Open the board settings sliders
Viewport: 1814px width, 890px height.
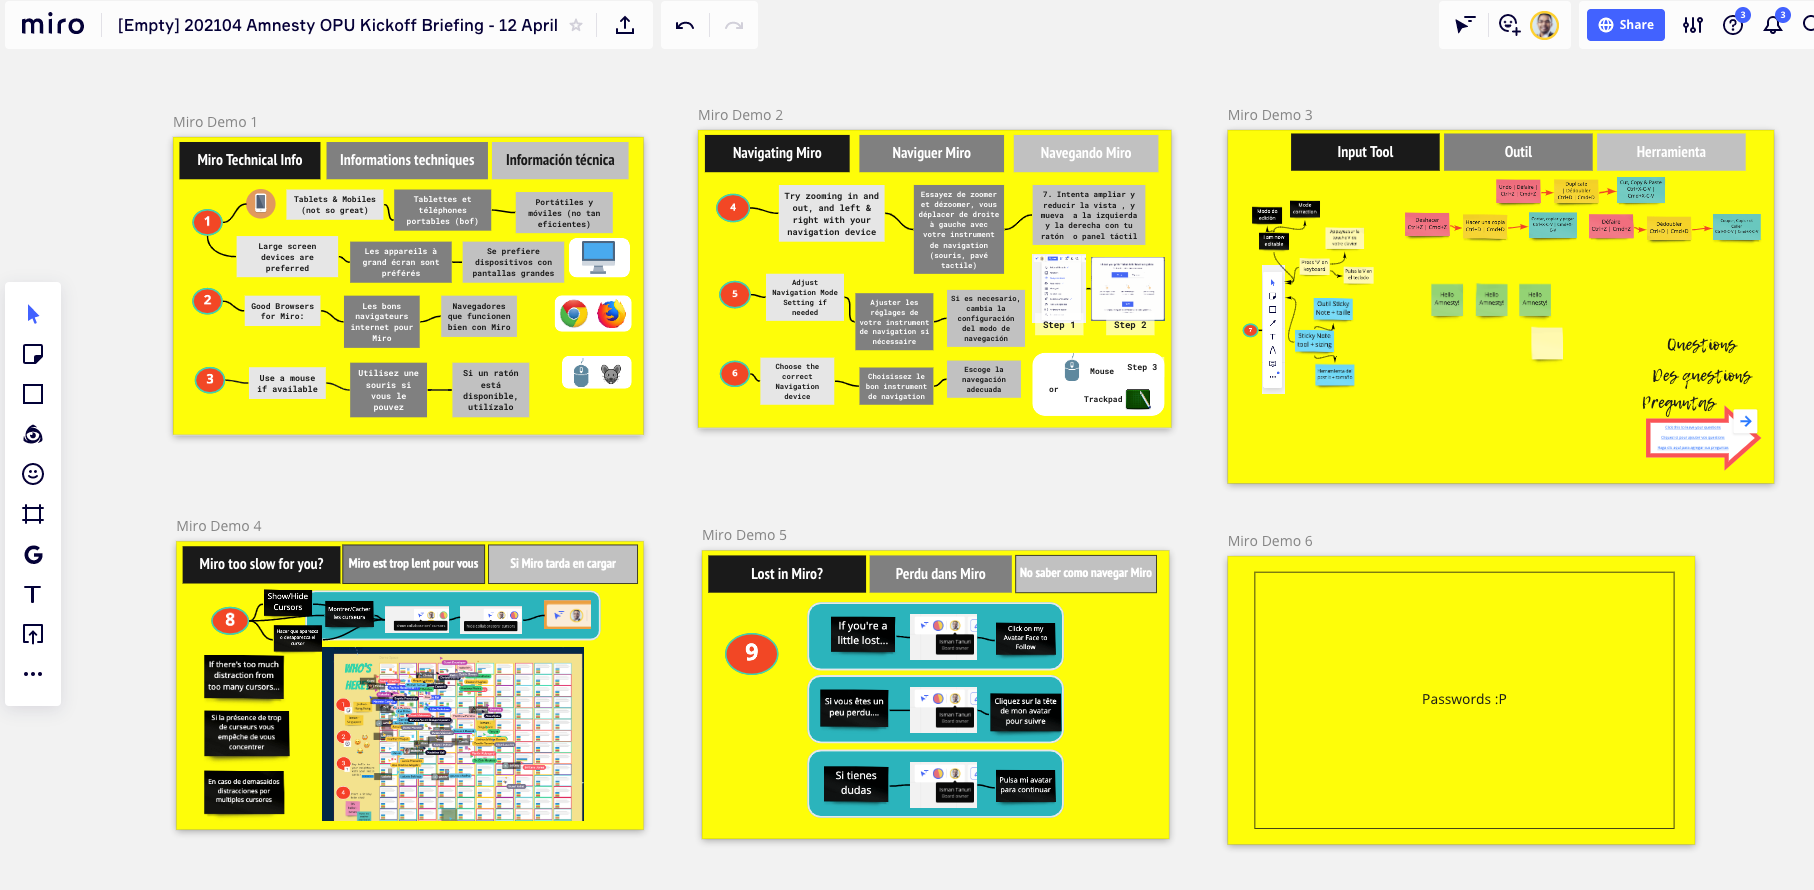pyautogui.click(x=1693, y=25)
